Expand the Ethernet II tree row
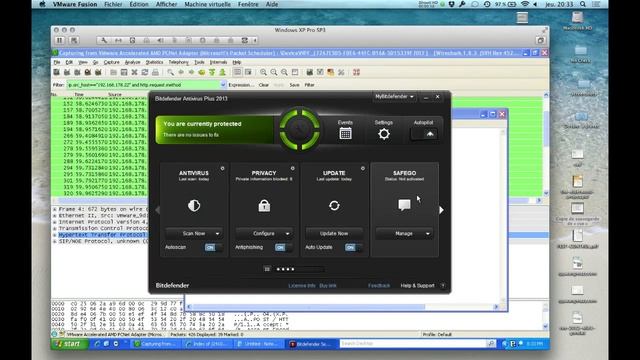 [54, 216]
